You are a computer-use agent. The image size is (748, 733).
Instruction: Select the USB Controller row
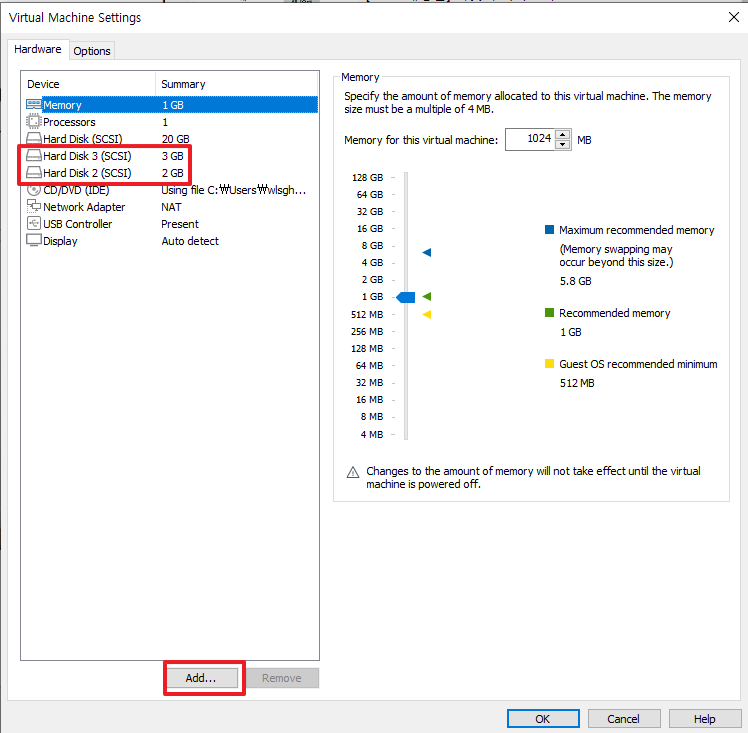point(172,224)
